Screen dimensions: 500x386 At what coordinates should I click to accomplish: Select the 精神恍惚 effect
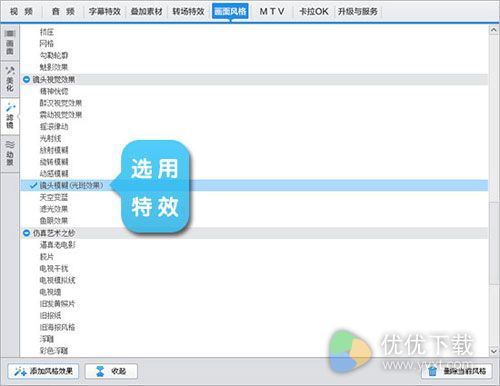[54, 91]
